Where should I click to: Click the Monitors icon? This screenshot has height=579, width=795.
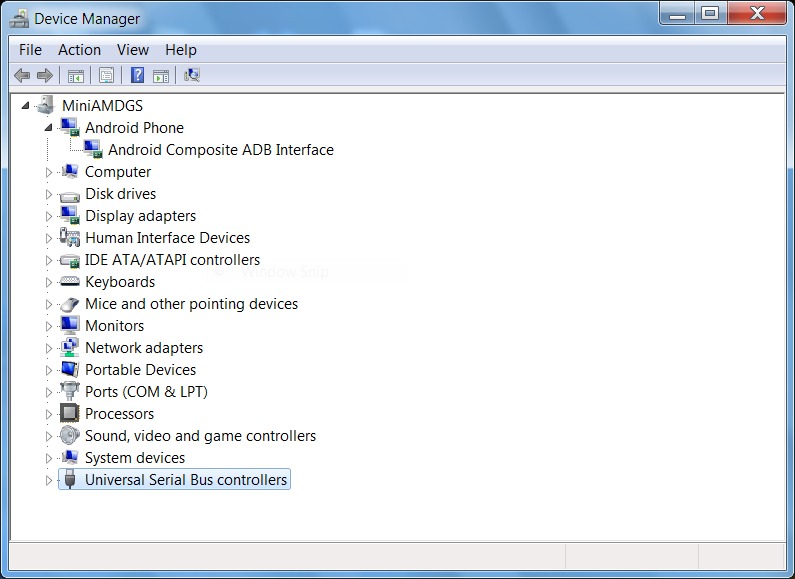click(70, 325)
